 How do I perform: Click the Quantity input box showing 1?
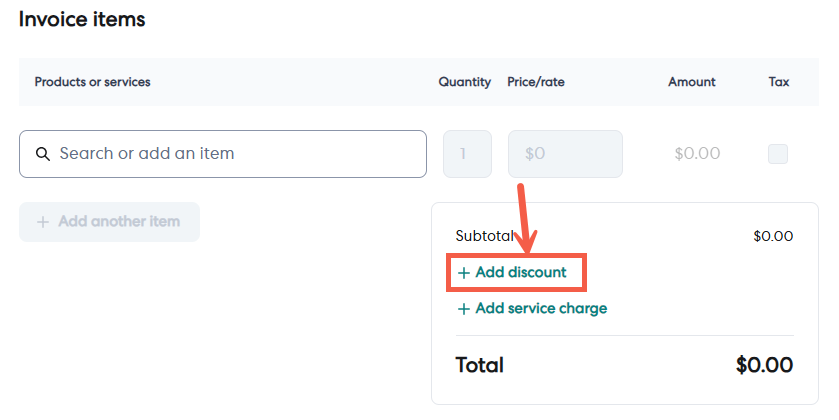[x=467, y=154]
